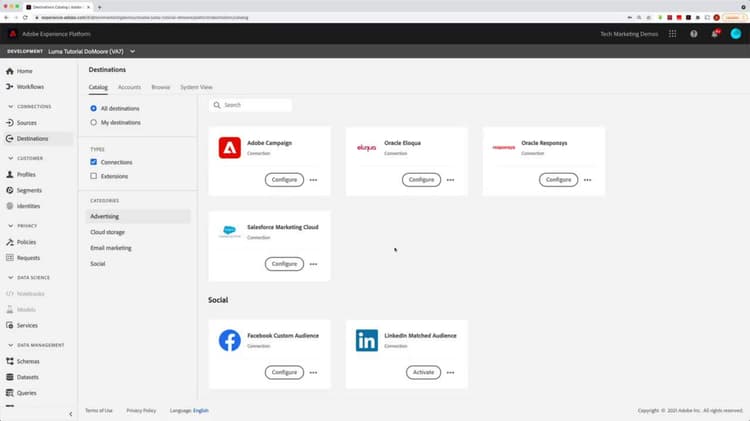Switch to the System View tab
This screenshot has height=421, width=750.
pyautogui.click(x=196, y=87)
